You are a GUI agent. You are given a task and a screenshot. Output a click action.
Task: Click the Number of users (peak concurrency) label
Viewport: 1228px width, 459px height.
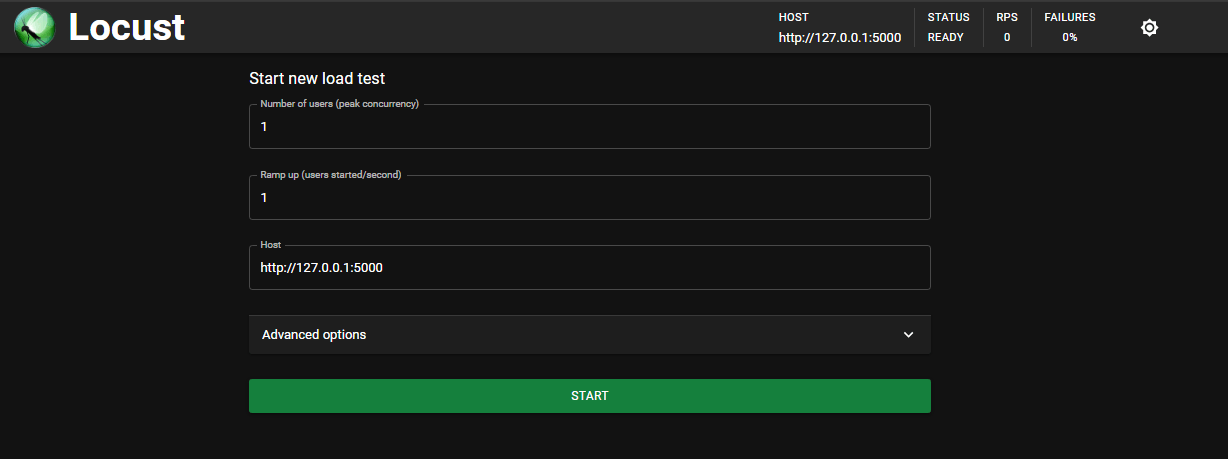tap(339, 104)
